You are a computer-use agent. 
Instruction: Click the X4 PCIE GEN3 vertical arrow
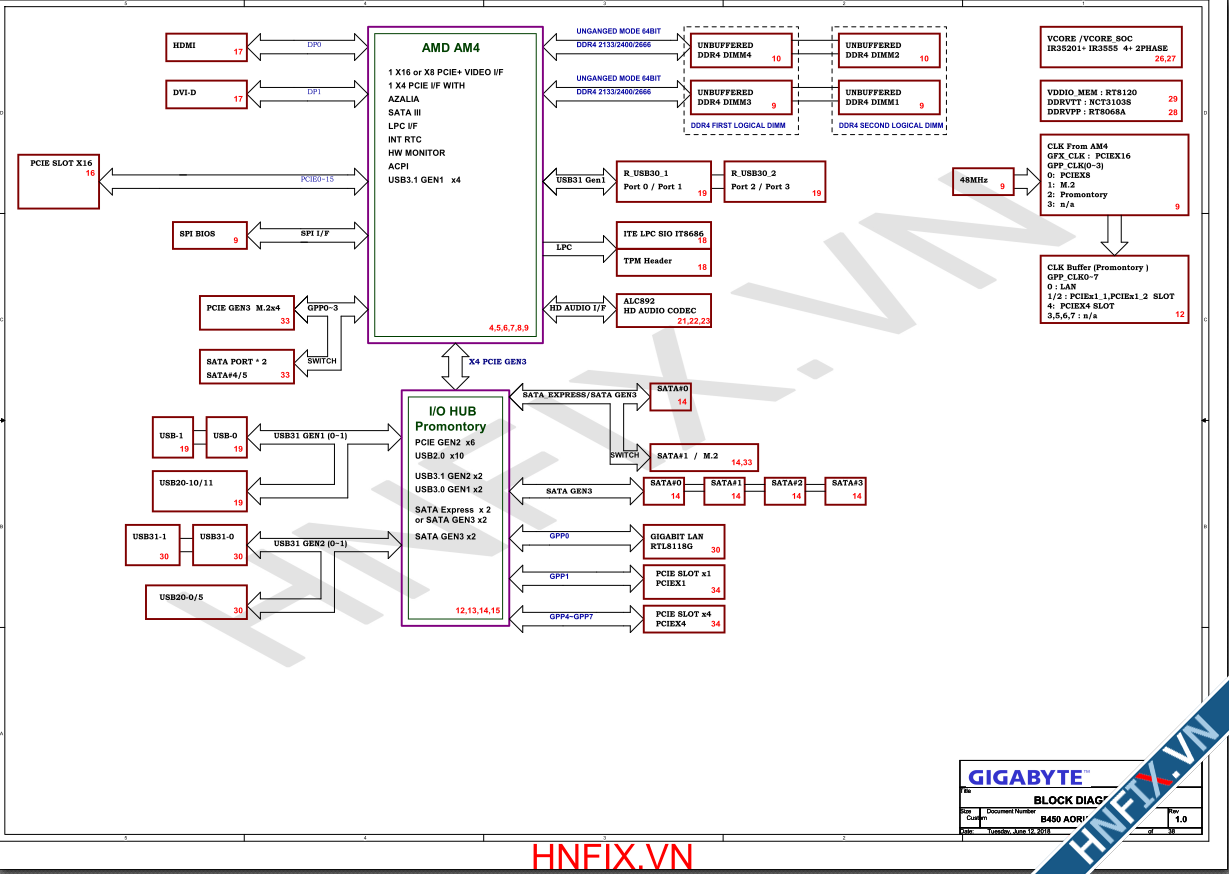pyautogui.click(x=456, y=367)
